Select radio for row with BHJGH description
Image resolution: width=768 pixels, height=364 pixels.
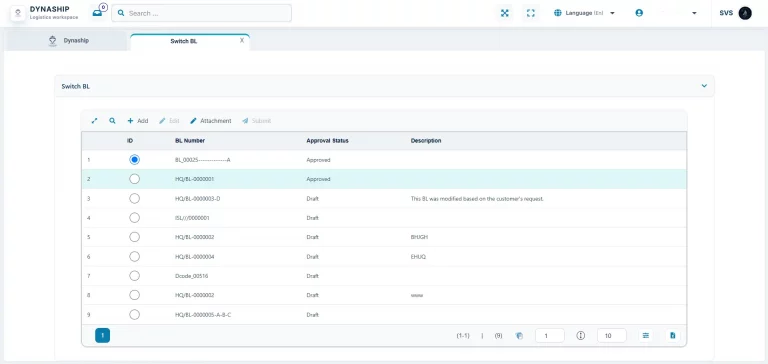[x=134, y=237]
